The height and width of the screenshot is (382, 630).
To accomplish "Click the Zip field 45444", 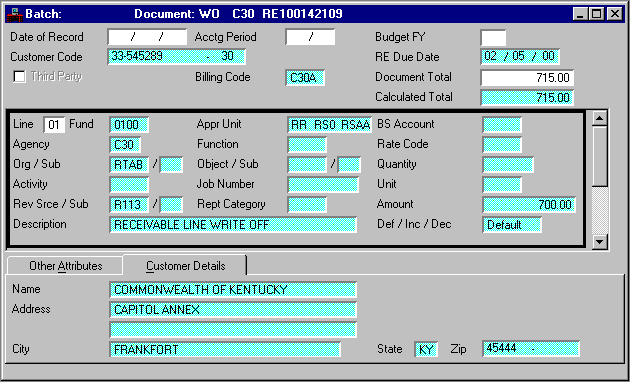I will coord(531,348).
